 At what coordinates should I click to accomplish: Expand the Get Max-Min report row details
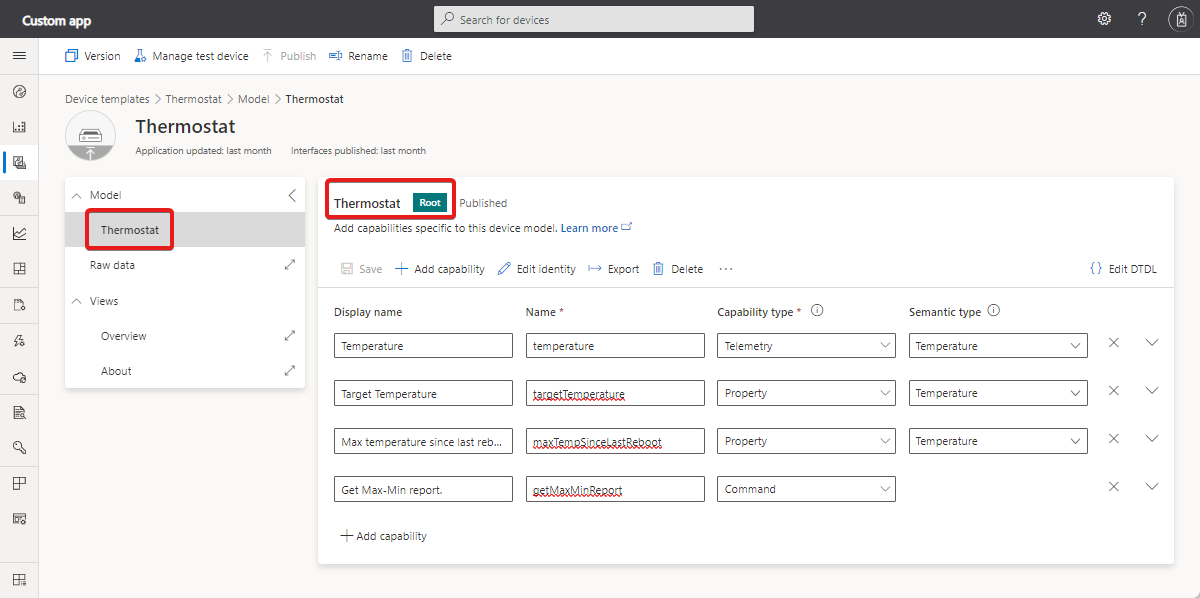[1151, 487]
